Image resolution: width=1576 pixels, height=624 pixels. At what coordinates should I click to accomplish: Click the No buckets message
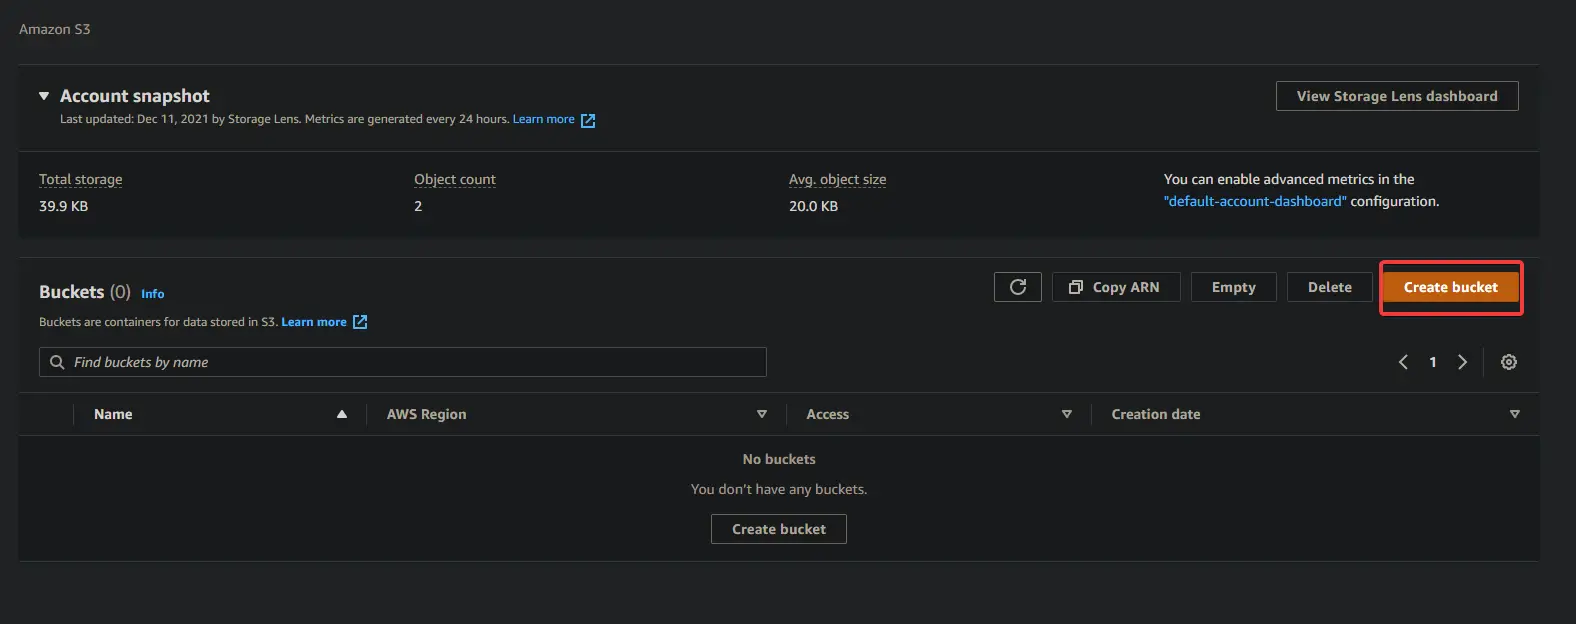779,459
